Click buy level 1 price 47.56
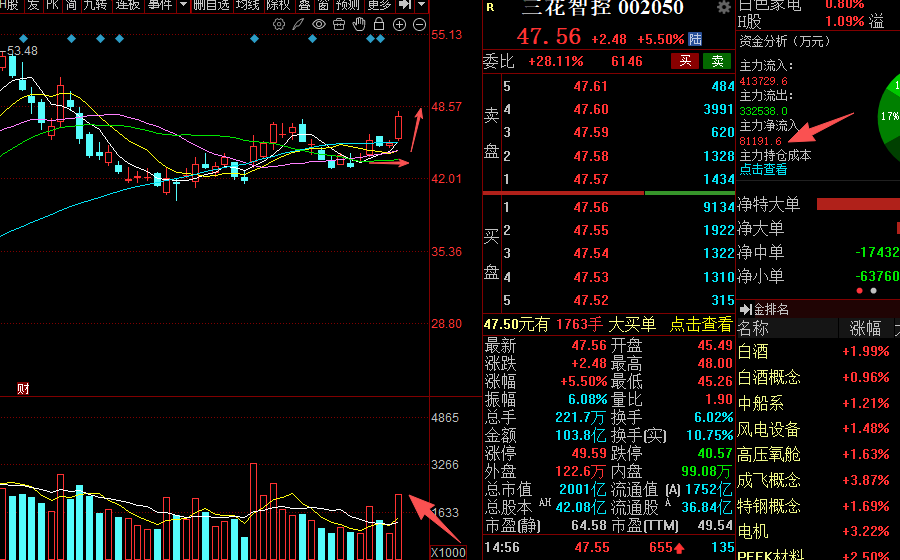Image resolution: width=900 pixels, height=560 pixels. click(591, 208)
